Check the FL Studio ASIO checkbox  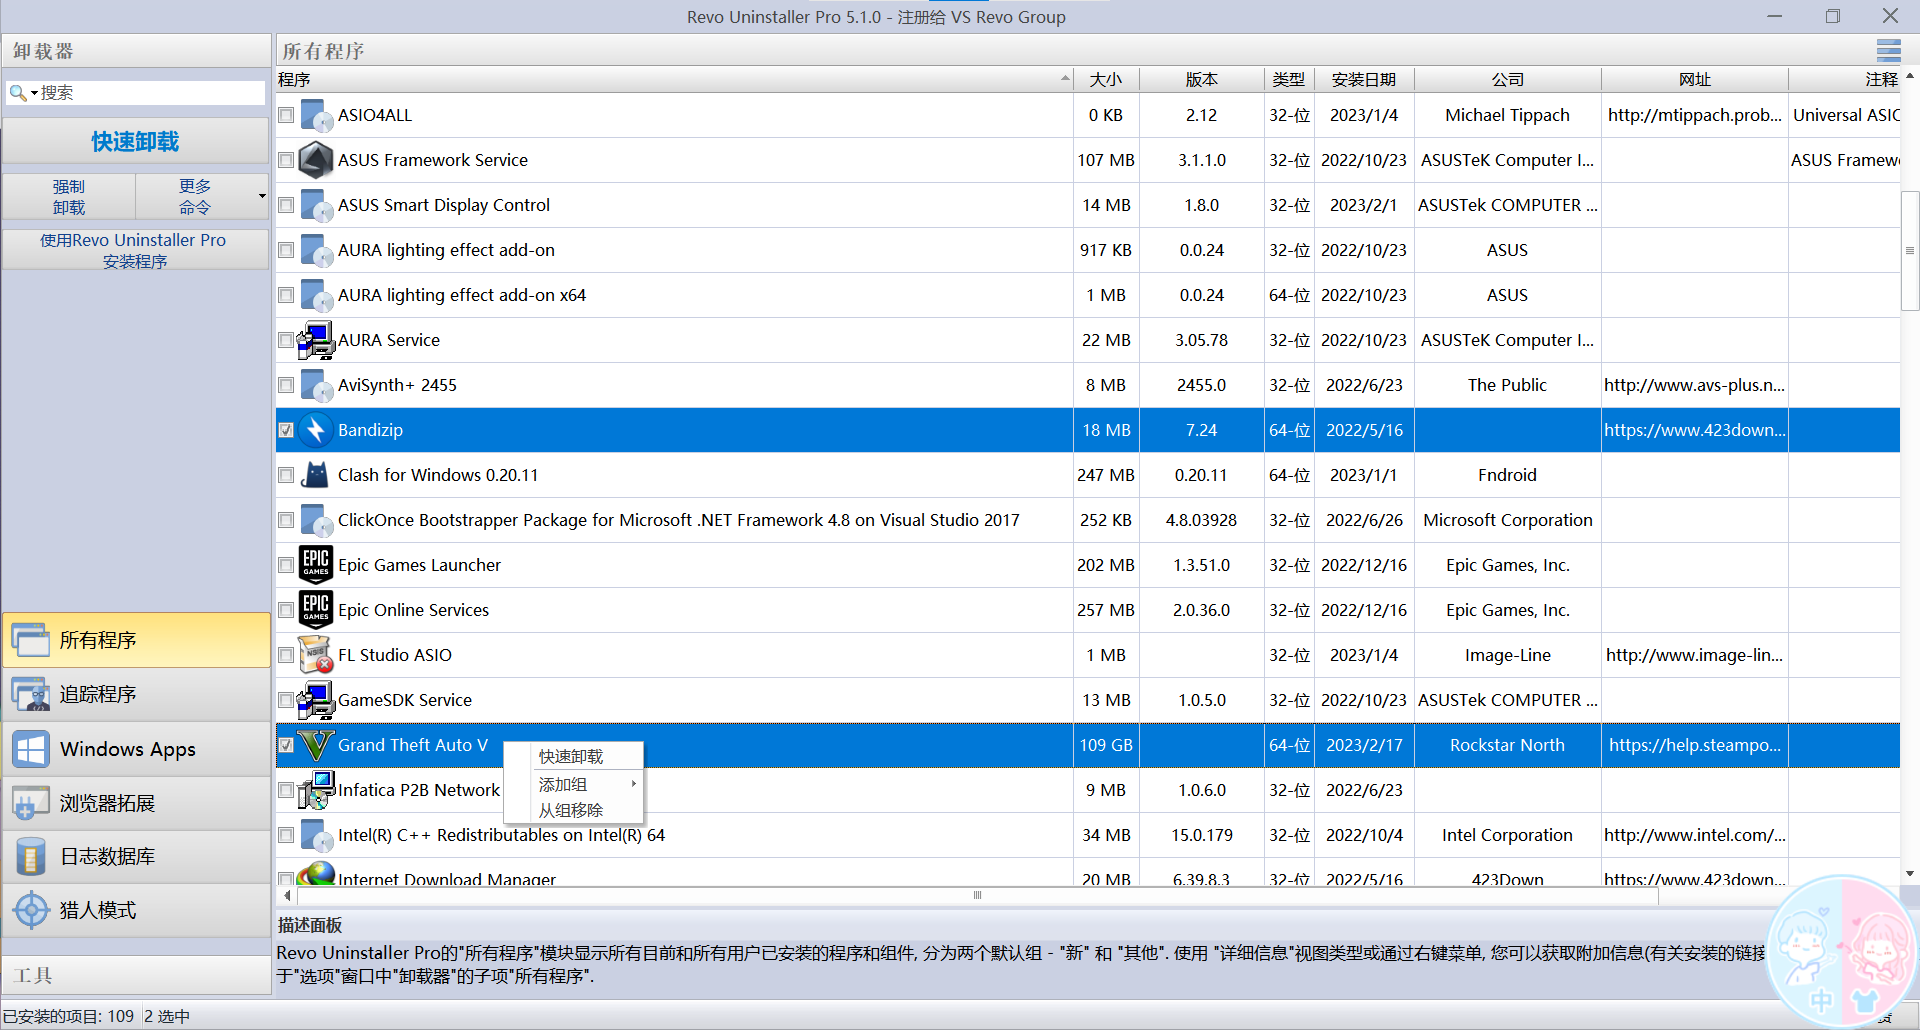coord(286,655)
